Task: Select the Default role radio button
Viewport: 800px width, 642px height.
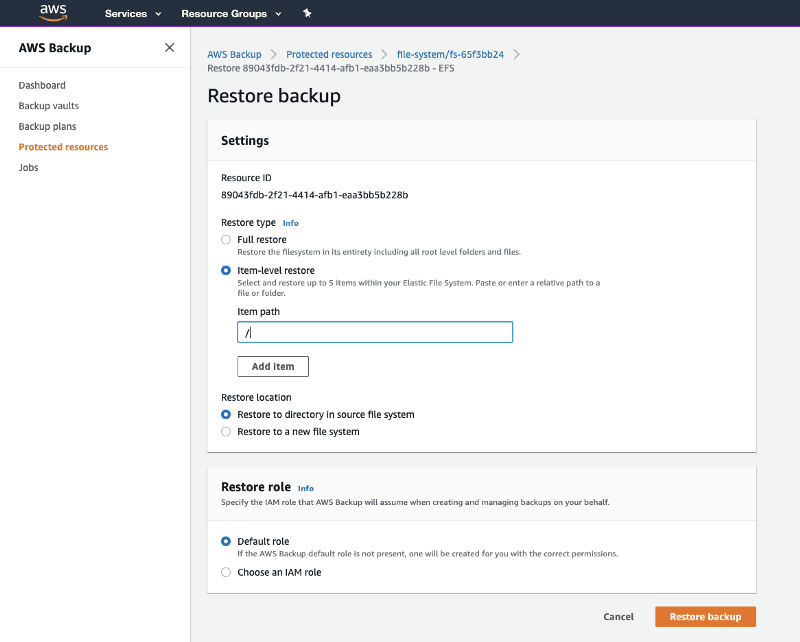Action: 226,541
